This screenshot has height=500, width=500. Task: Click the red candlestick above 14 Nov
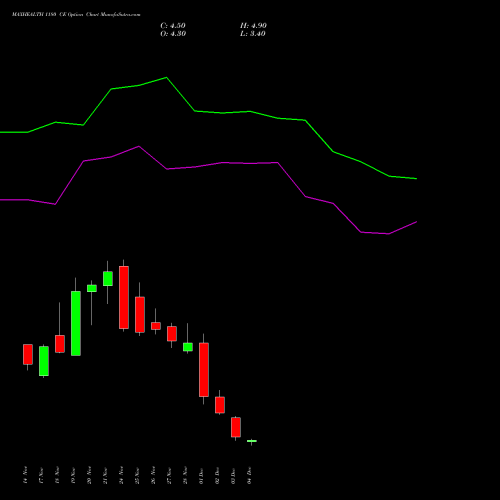coord(28,354)
